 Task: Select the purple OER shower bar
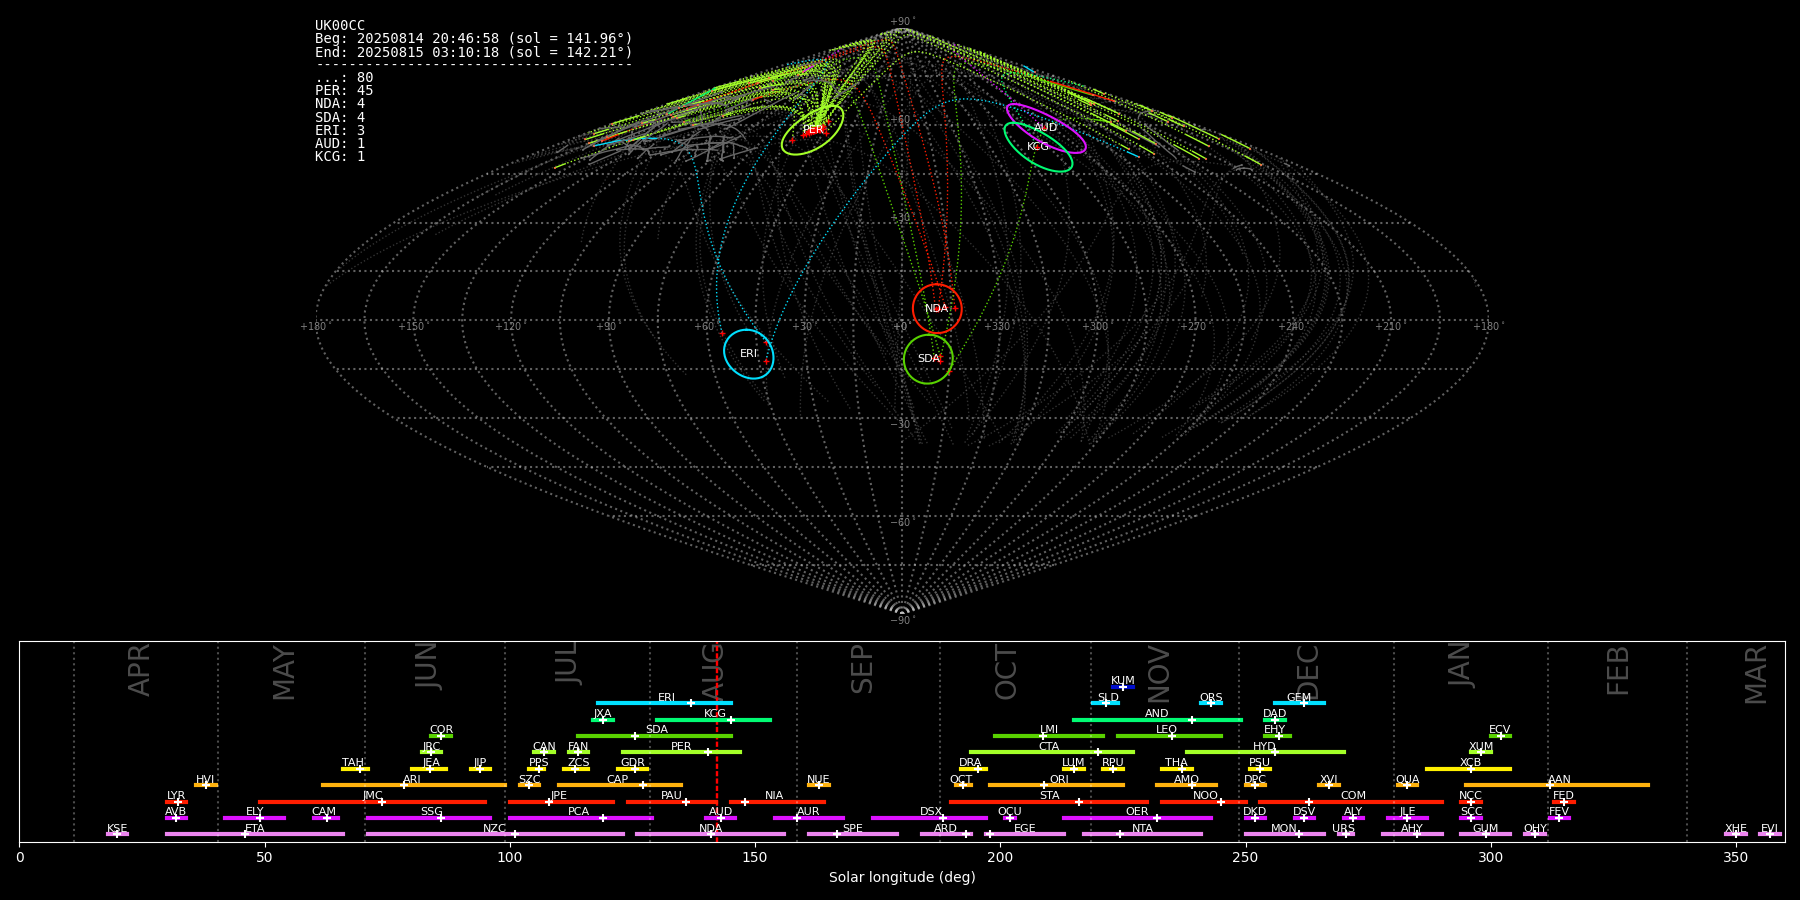pos(1137,818)
